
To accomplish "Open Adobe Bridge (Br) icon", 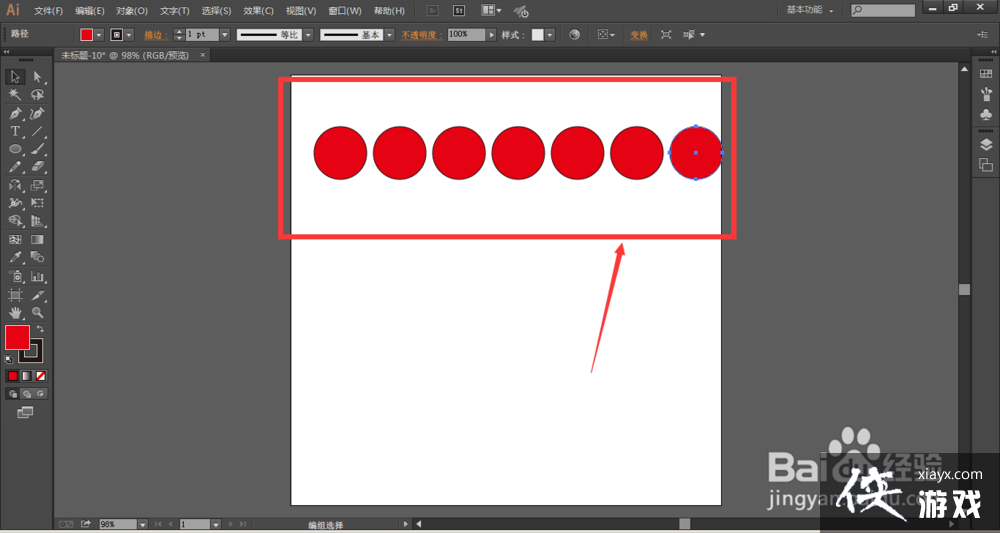I will 432,11.
